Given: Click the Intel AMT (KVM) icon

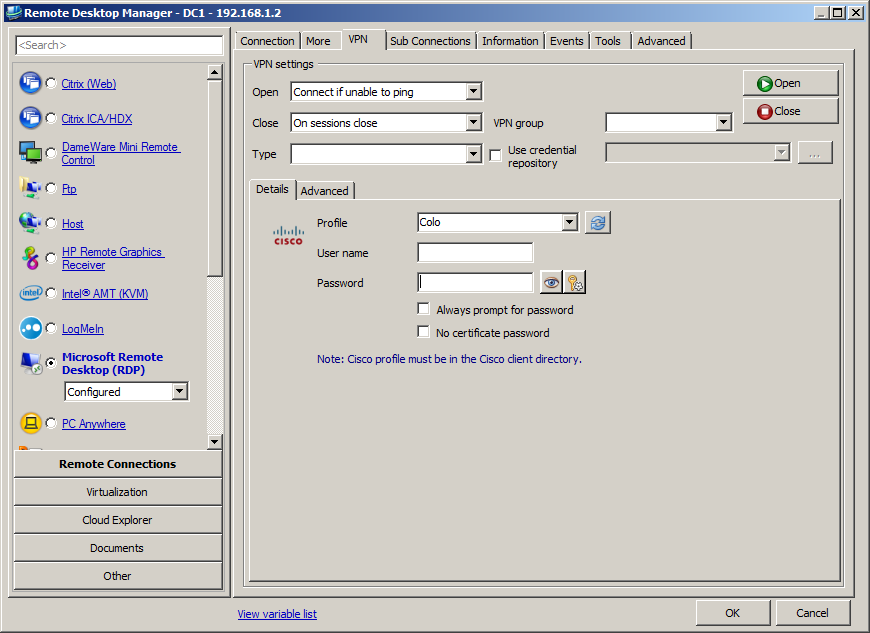Looking at the screenshot, I should tap(31, 293).
